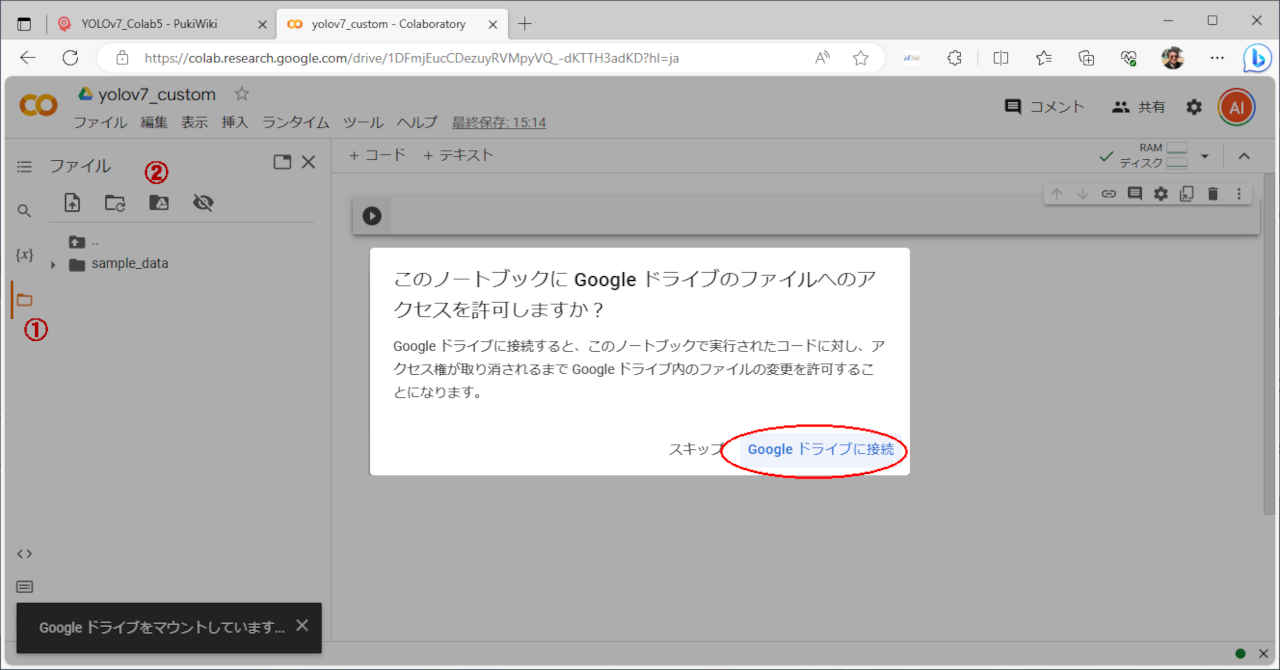Open cell settings gear in cell toolbar

[1161, 194]
